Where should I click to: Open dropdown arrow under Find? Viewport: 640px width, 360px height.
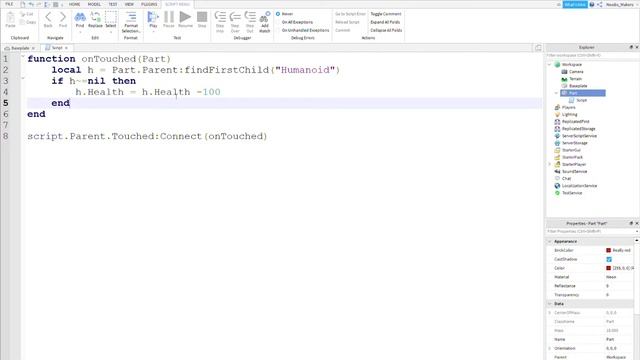[80, 32]
